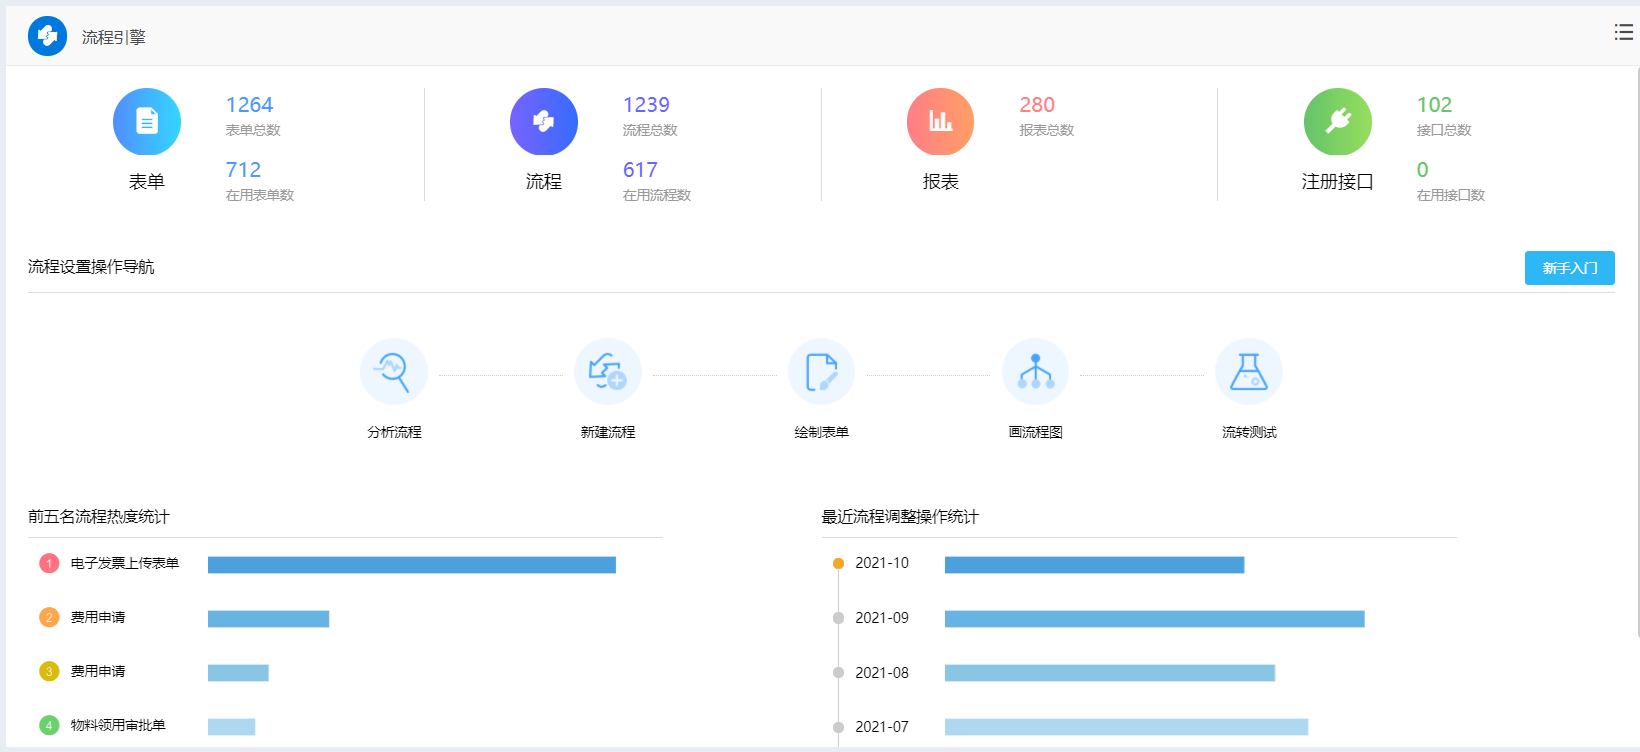The width and height of the screenshot is (1640, 752).
Task: Click the 617 在用流程数 value
Action: (x=641, y=170)
